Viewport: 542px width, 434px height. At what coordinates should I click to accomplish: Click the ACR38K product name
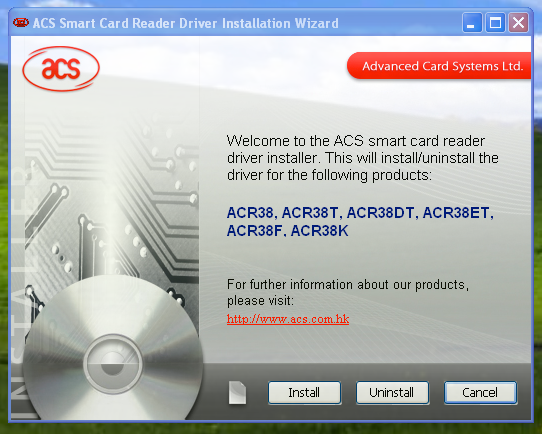click(319, 231)
